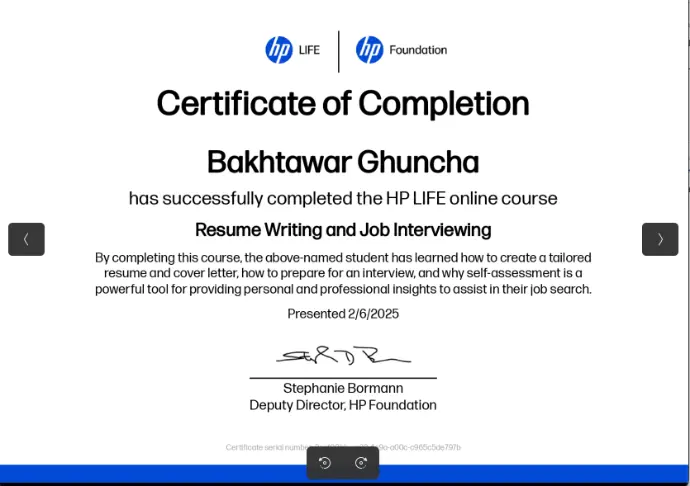Click the word 'LIFE' beside the HP logo
Screen dimensions: 690x486
point(309,50)
